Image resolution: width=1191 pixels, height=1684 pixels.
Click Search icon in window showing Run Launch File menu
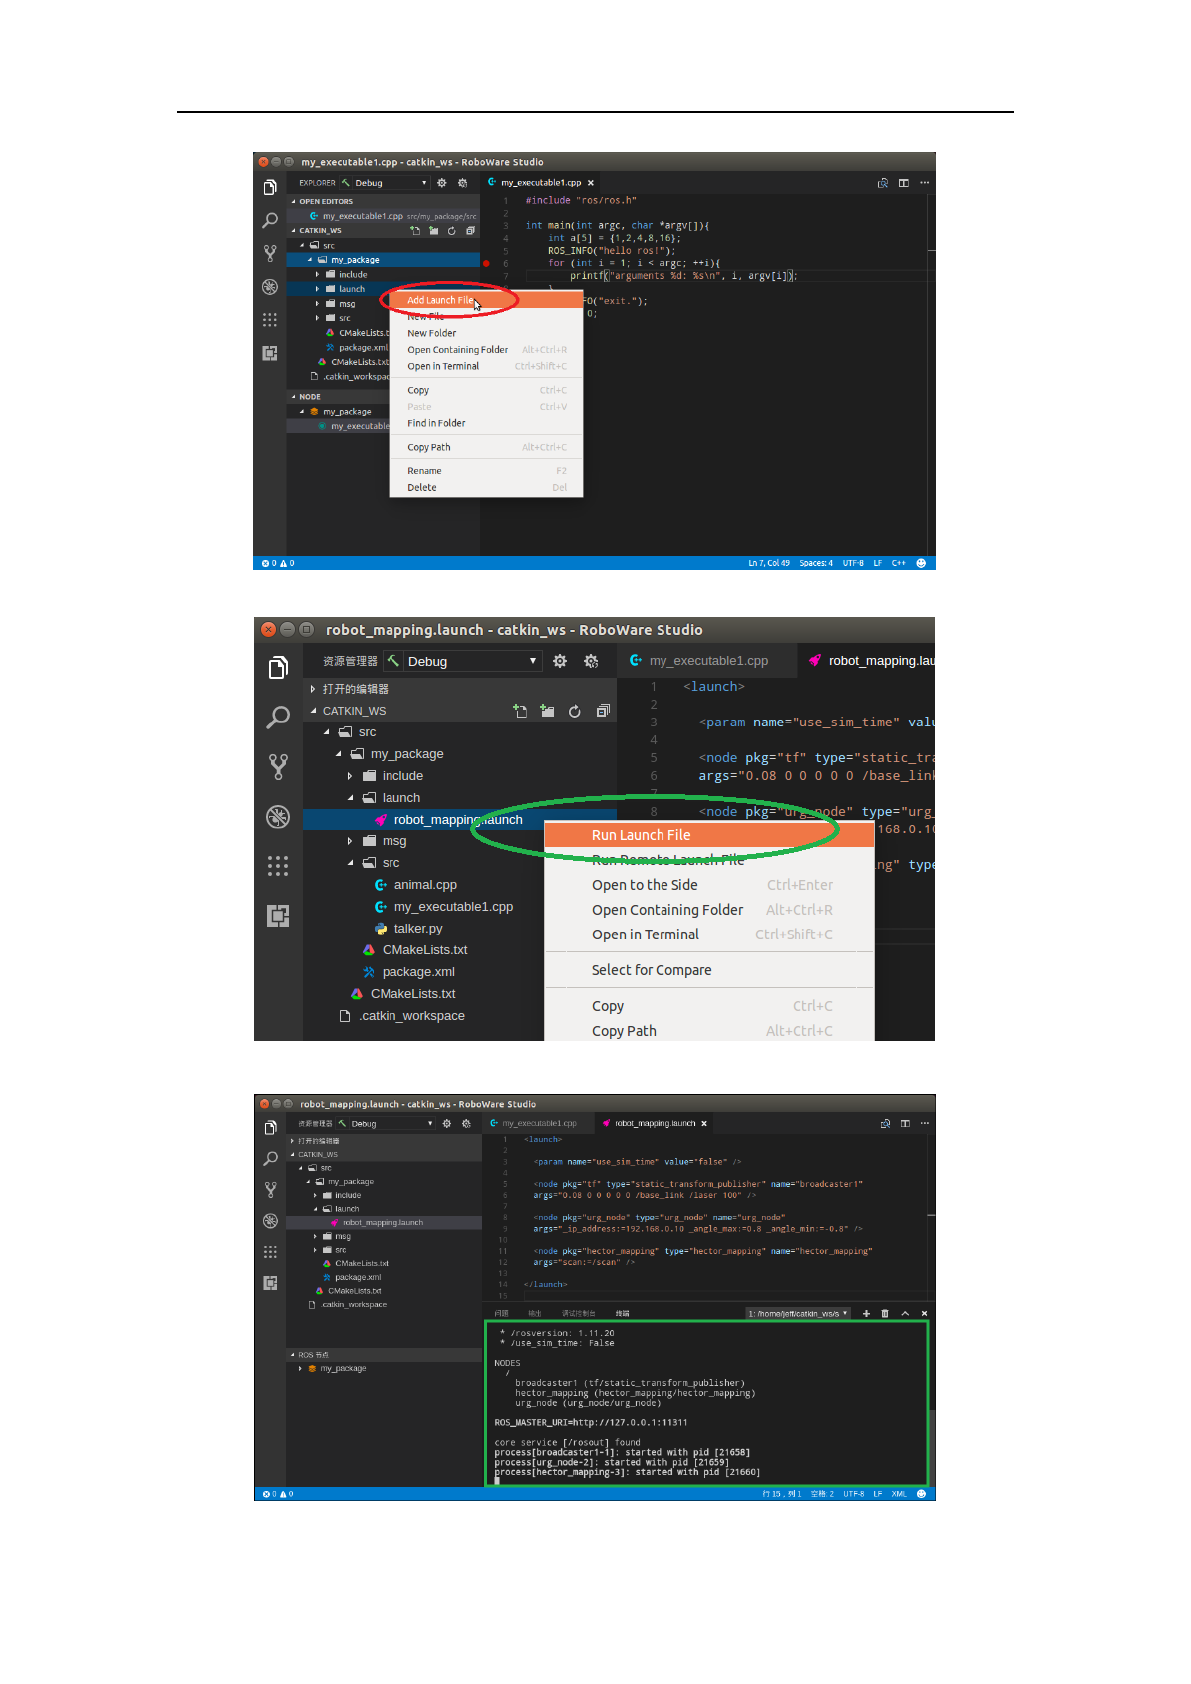tap(278, 717)
